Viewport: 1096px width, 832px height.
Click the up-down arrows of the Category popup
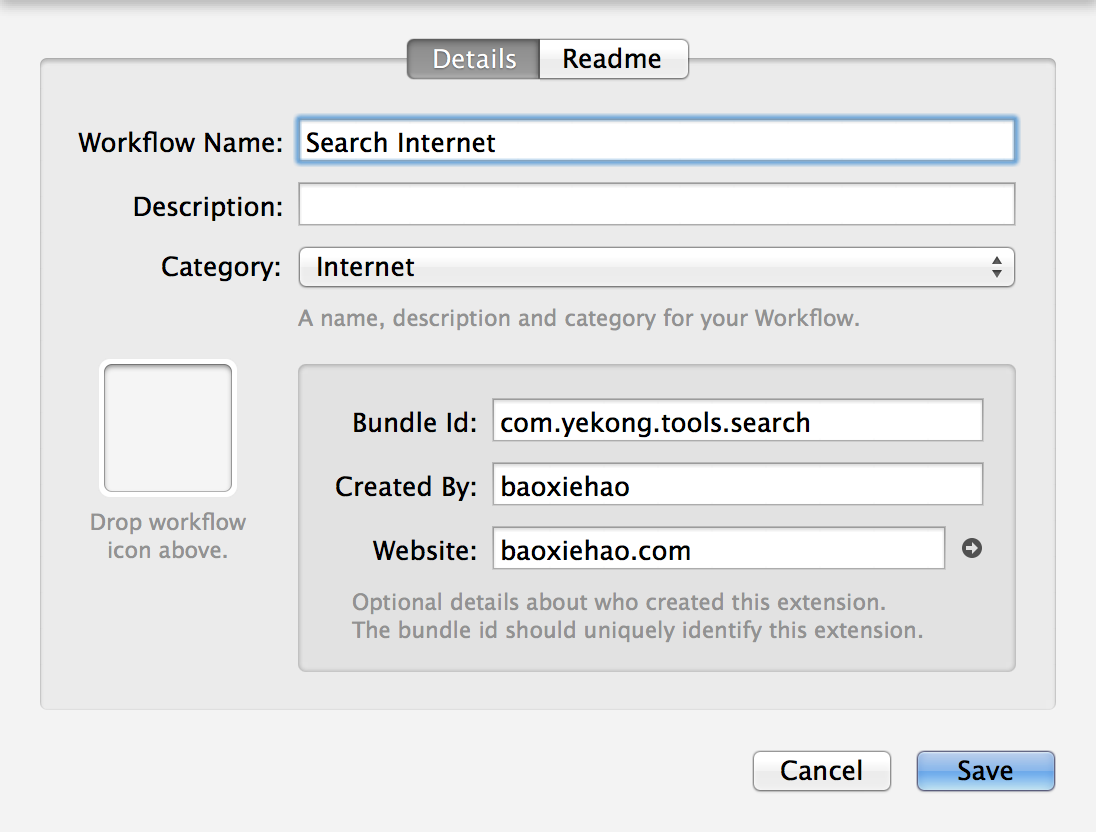pyautogui.click(x=996, y=267)
